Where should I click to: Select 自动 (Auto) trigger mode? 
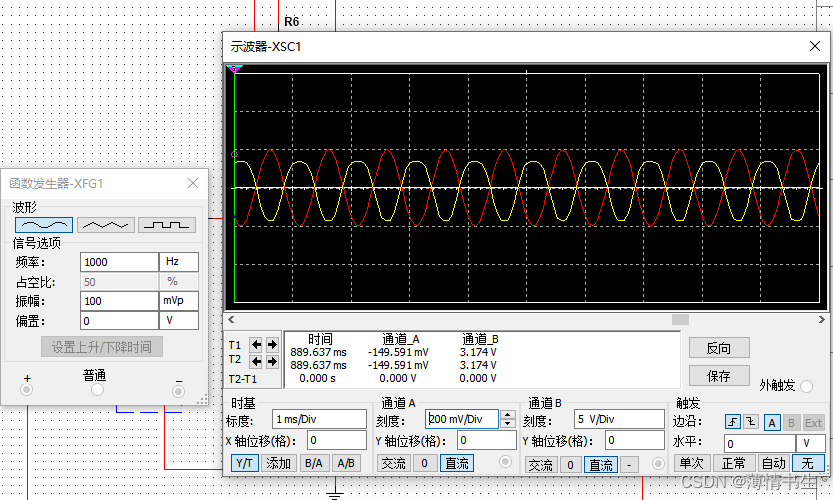point(773,463)
